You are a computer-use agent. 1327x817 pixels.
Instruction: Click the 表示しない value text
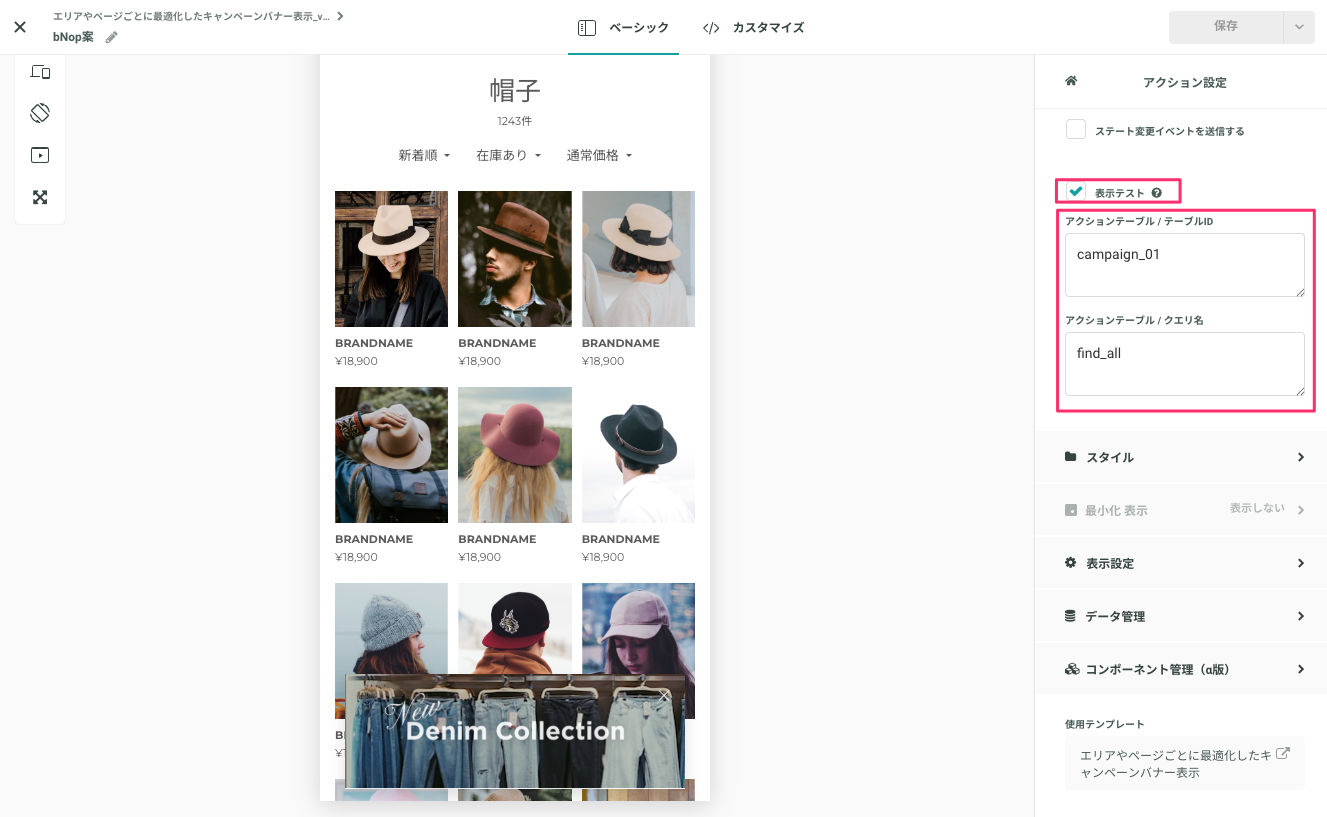(x=1257, y=508)
